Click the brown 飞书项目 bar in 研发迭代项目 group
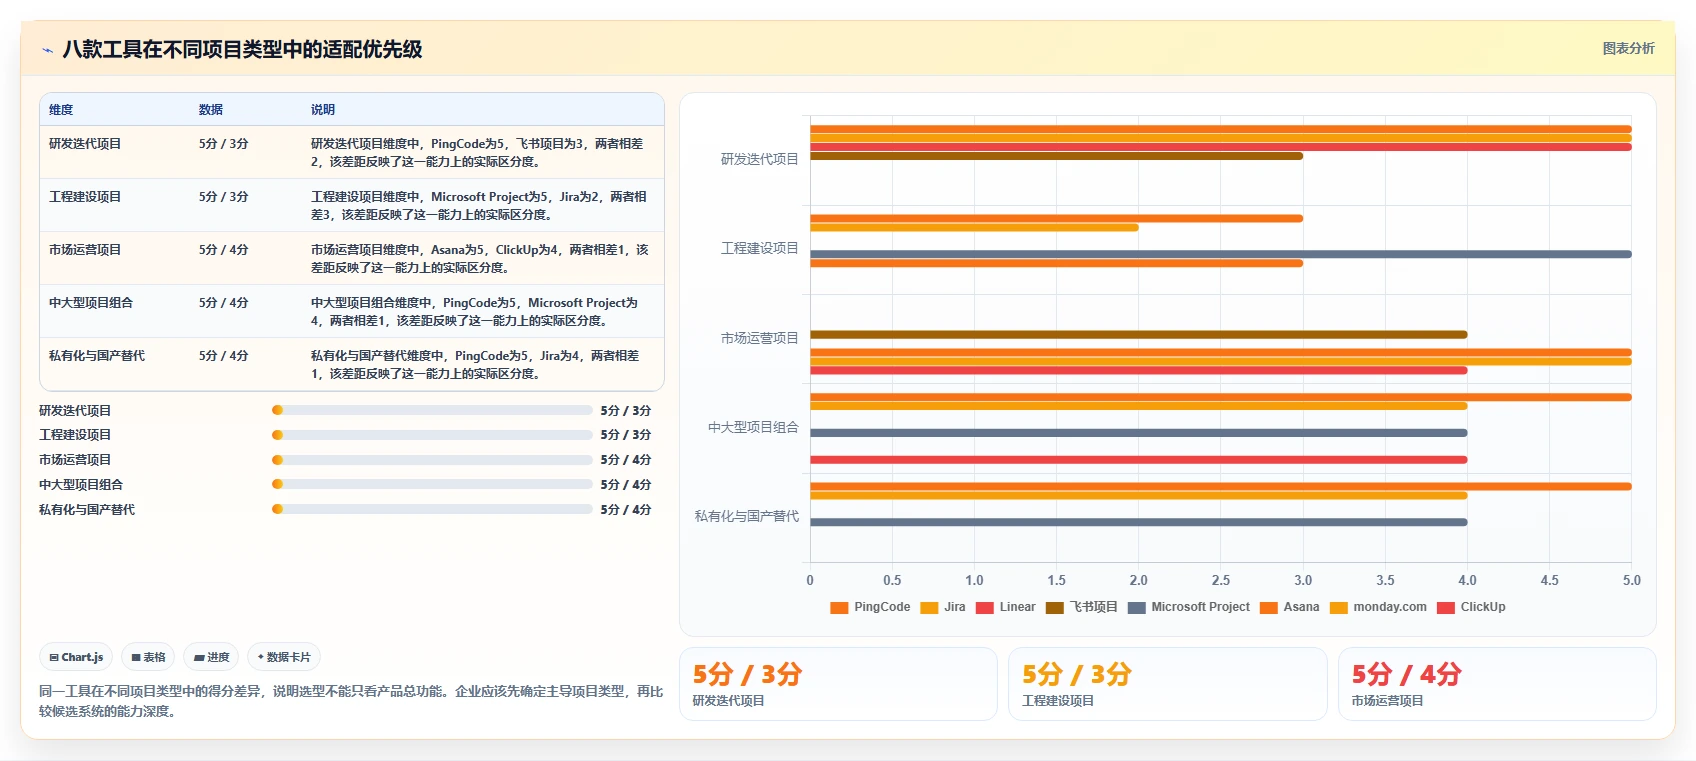Image resolution: width=1696 pixels, height=761 pixels. pos(1056,156)
